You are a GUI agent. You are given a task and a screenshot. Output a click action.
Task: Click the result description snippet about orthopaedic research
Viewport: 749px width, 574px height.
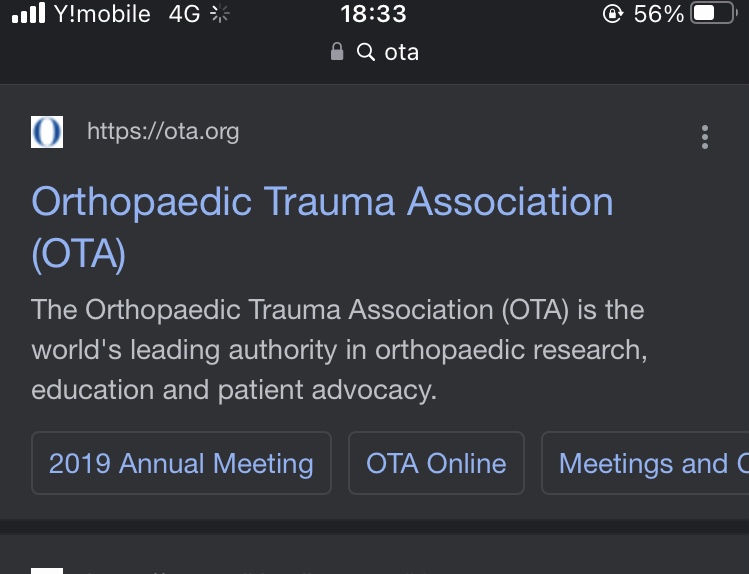tap(340, 349)
